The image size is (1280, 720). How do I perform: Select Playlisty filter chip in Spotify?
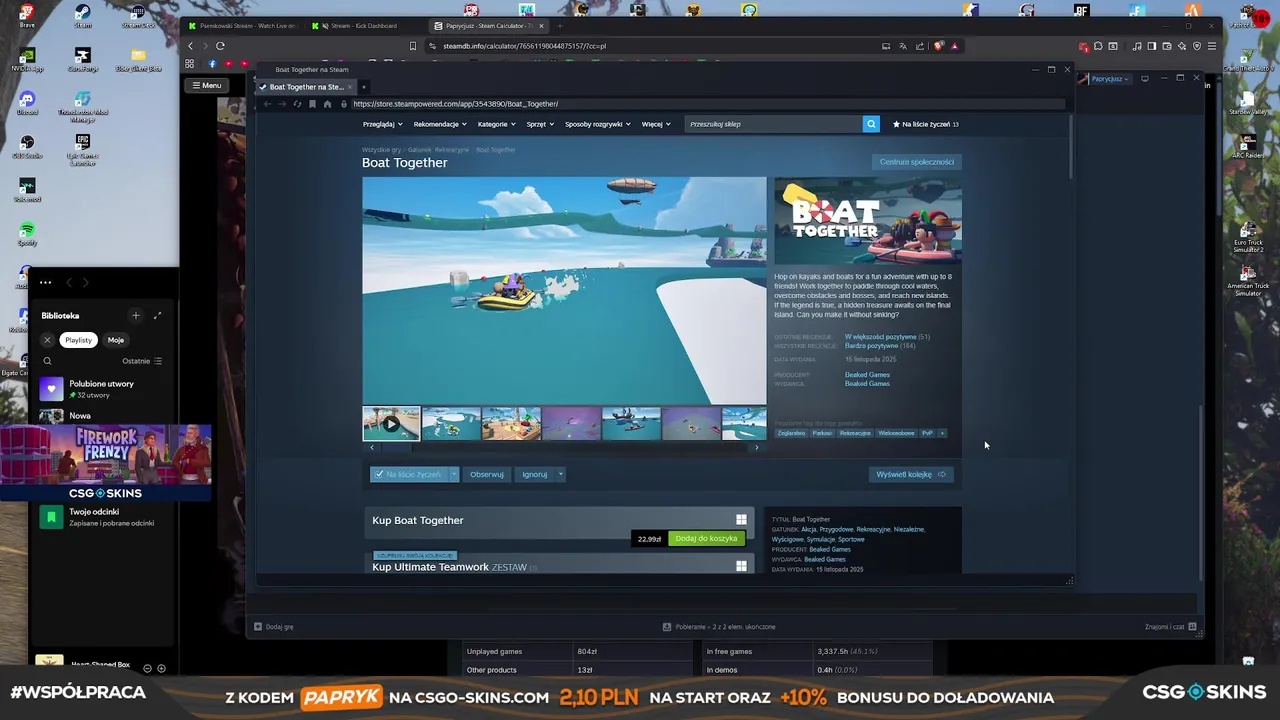(78, 340)
